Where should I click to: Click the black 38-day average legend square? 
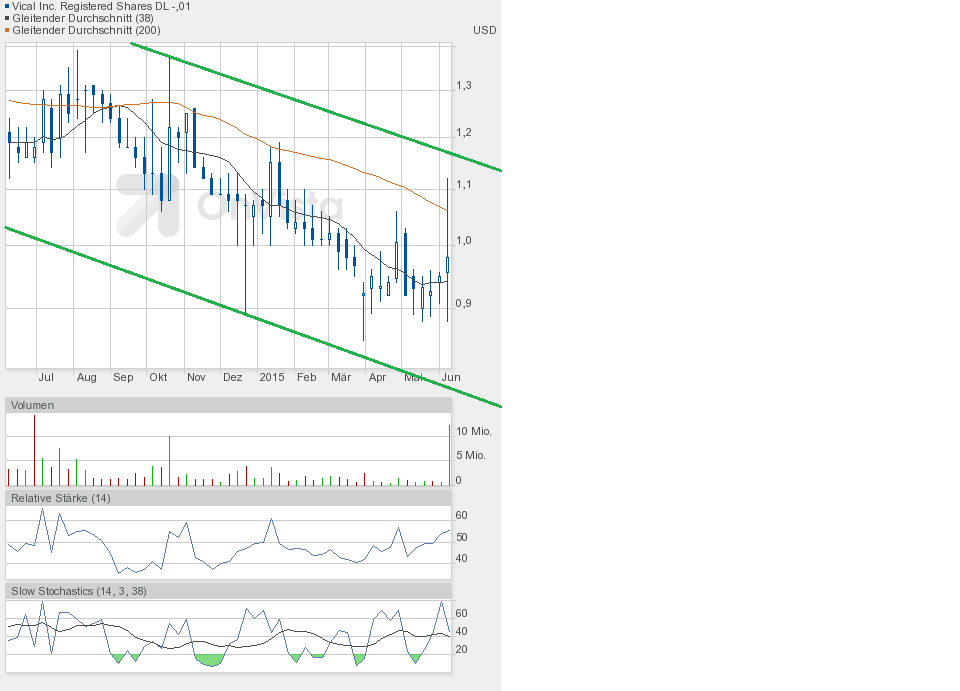pyautogui.click(x=7, y=18)
